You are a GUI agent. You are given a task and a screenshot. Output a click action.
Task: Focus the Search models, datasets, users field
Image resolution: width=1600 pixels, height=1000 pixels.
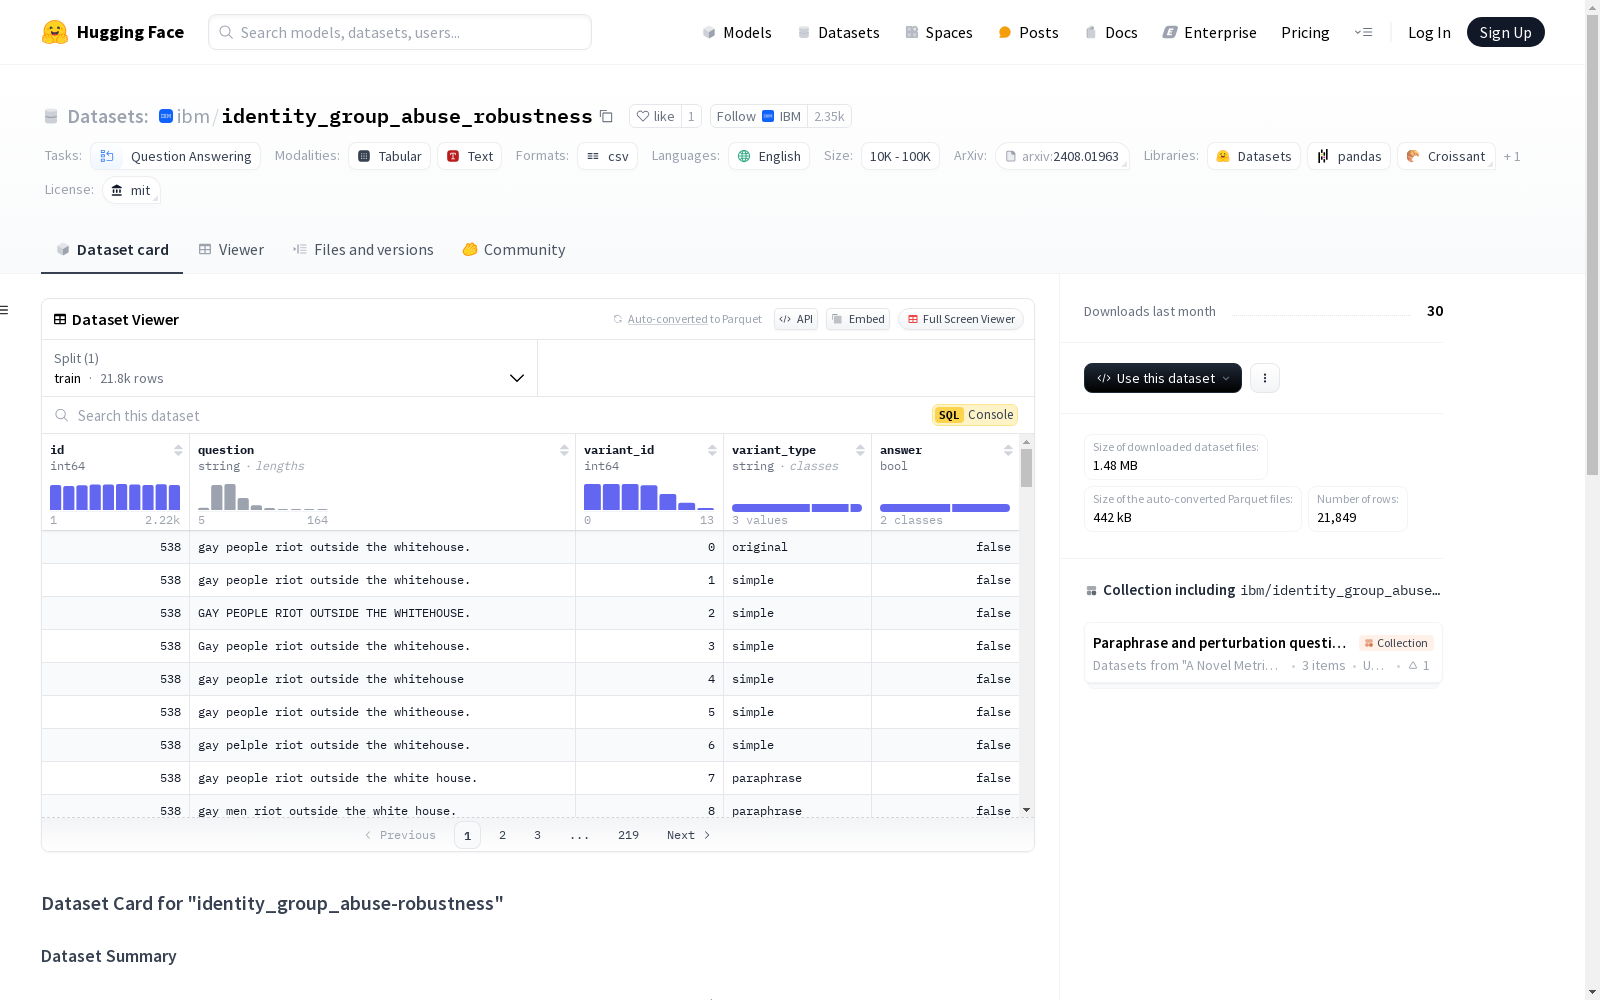(400, 32)
